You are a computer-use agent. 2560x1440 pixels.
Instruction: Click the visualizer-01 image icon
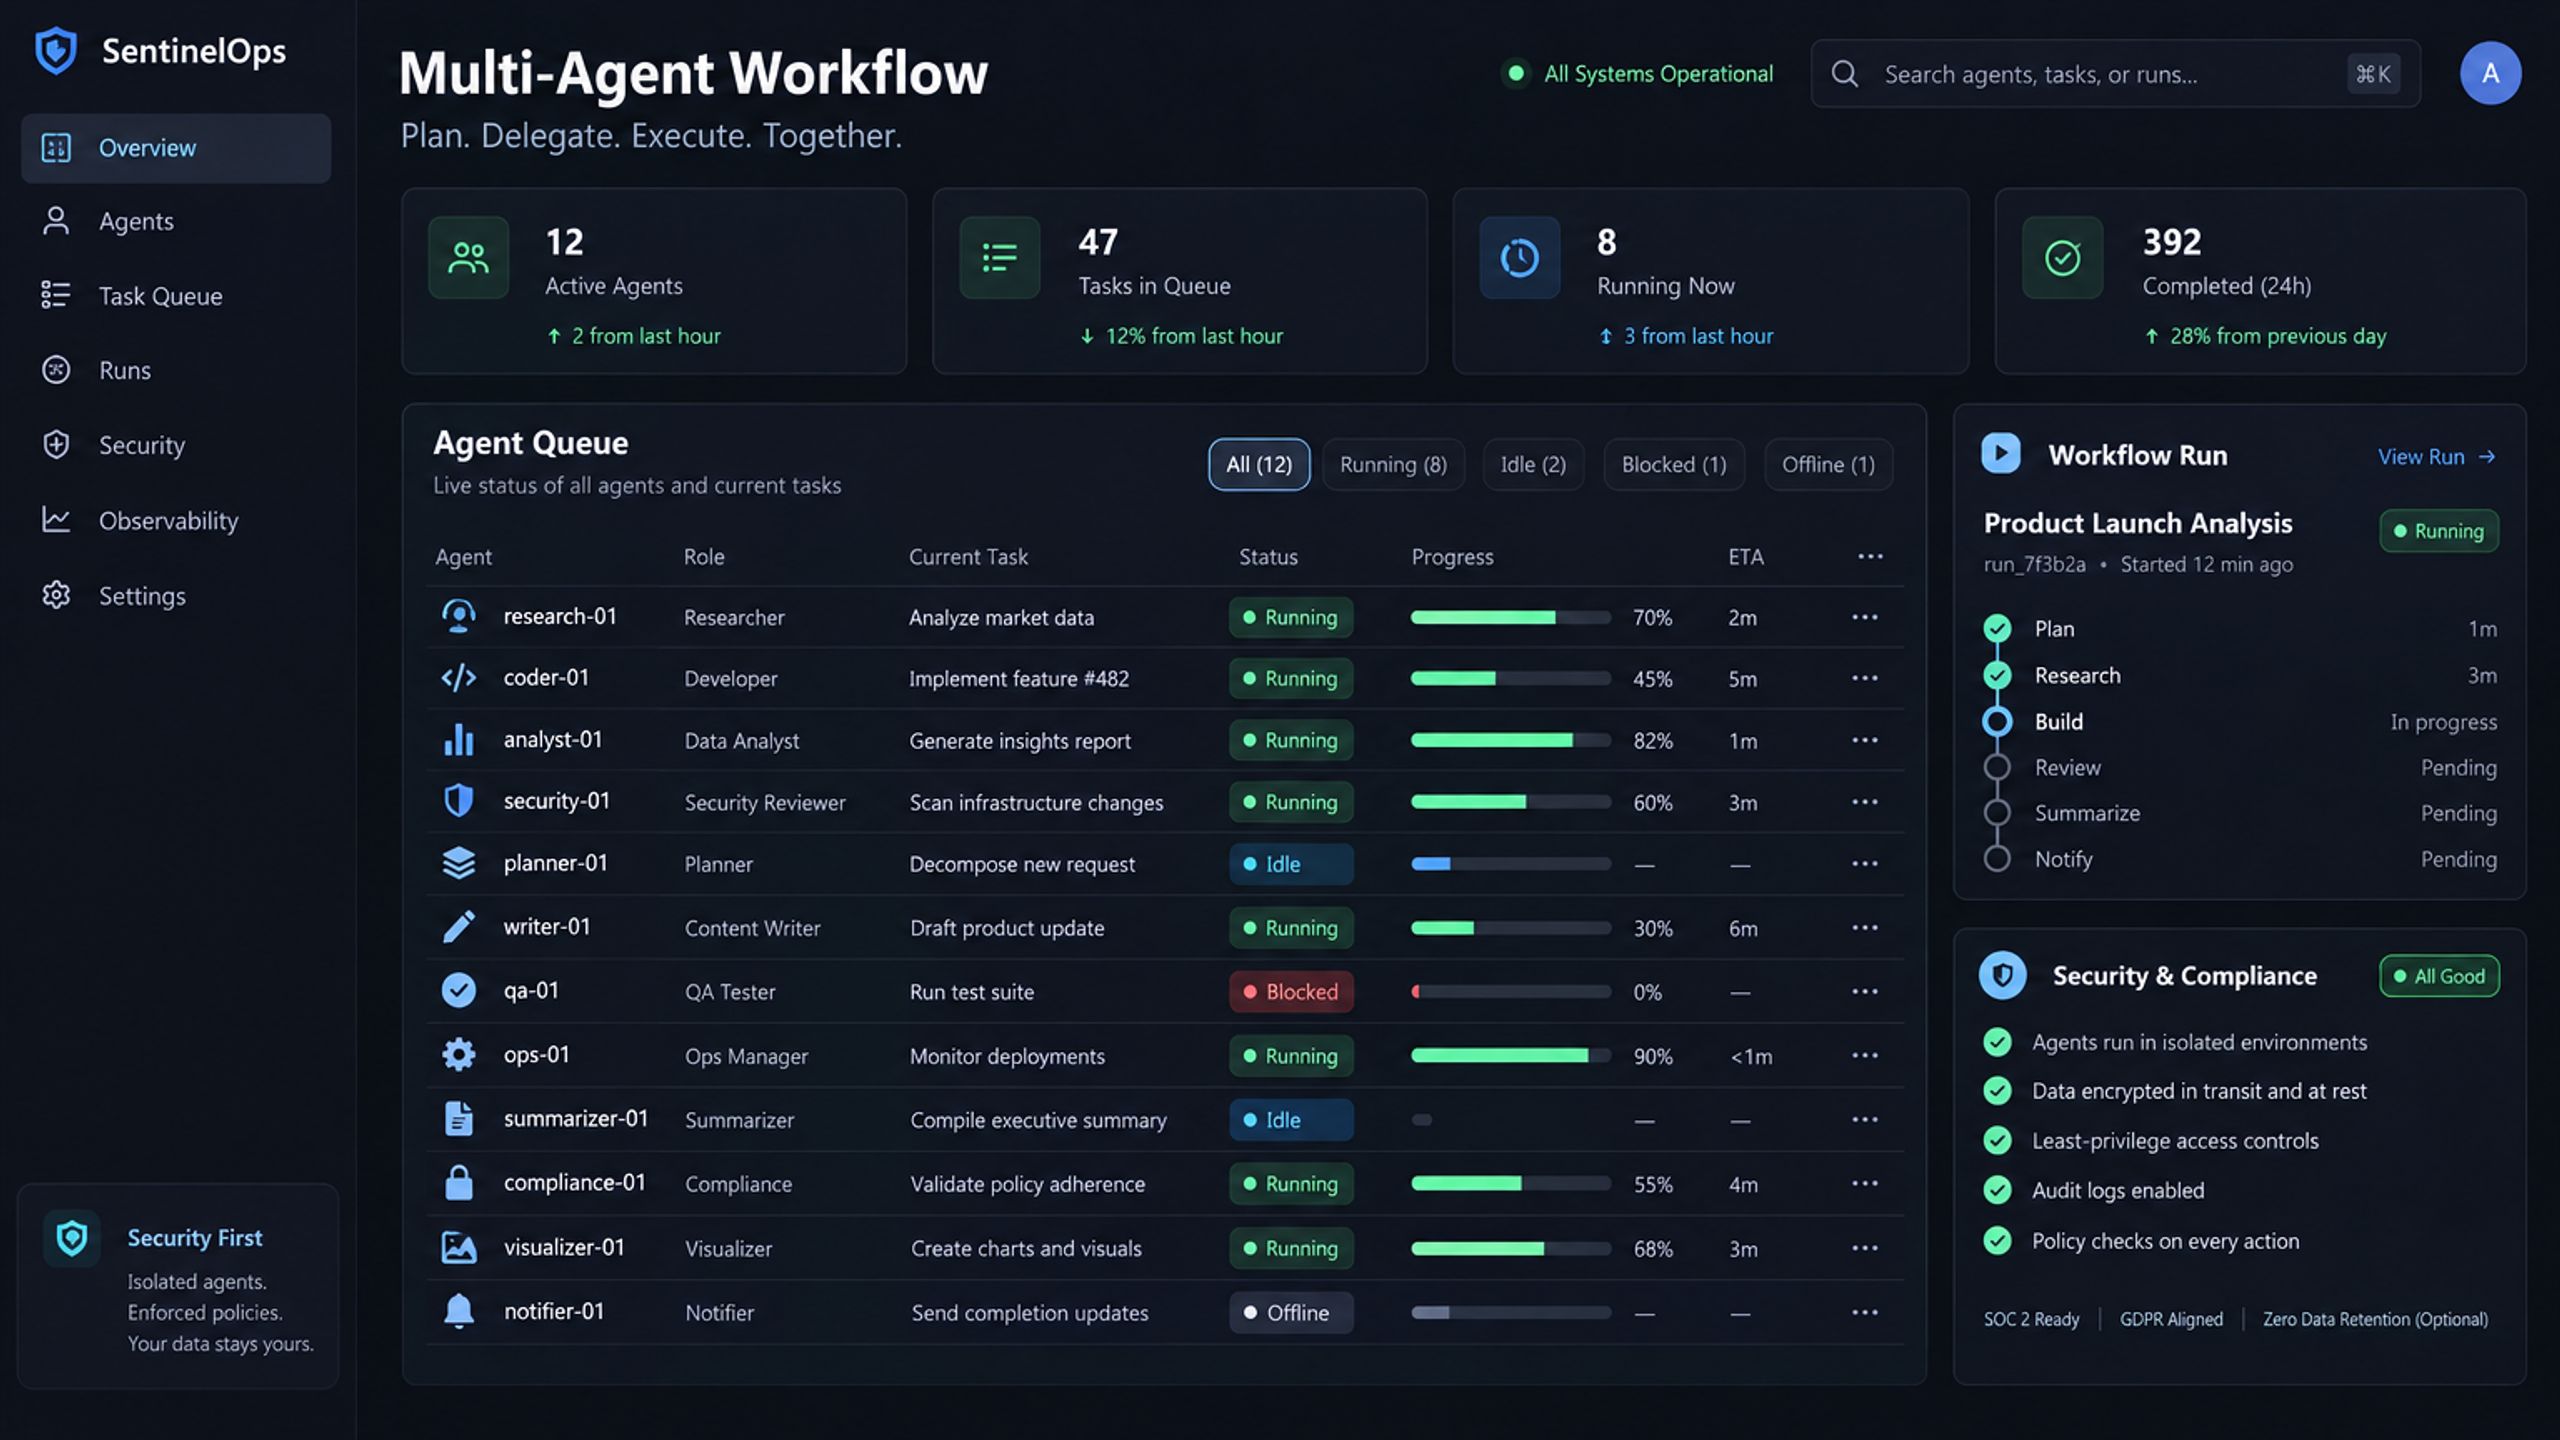point(458,1247)
